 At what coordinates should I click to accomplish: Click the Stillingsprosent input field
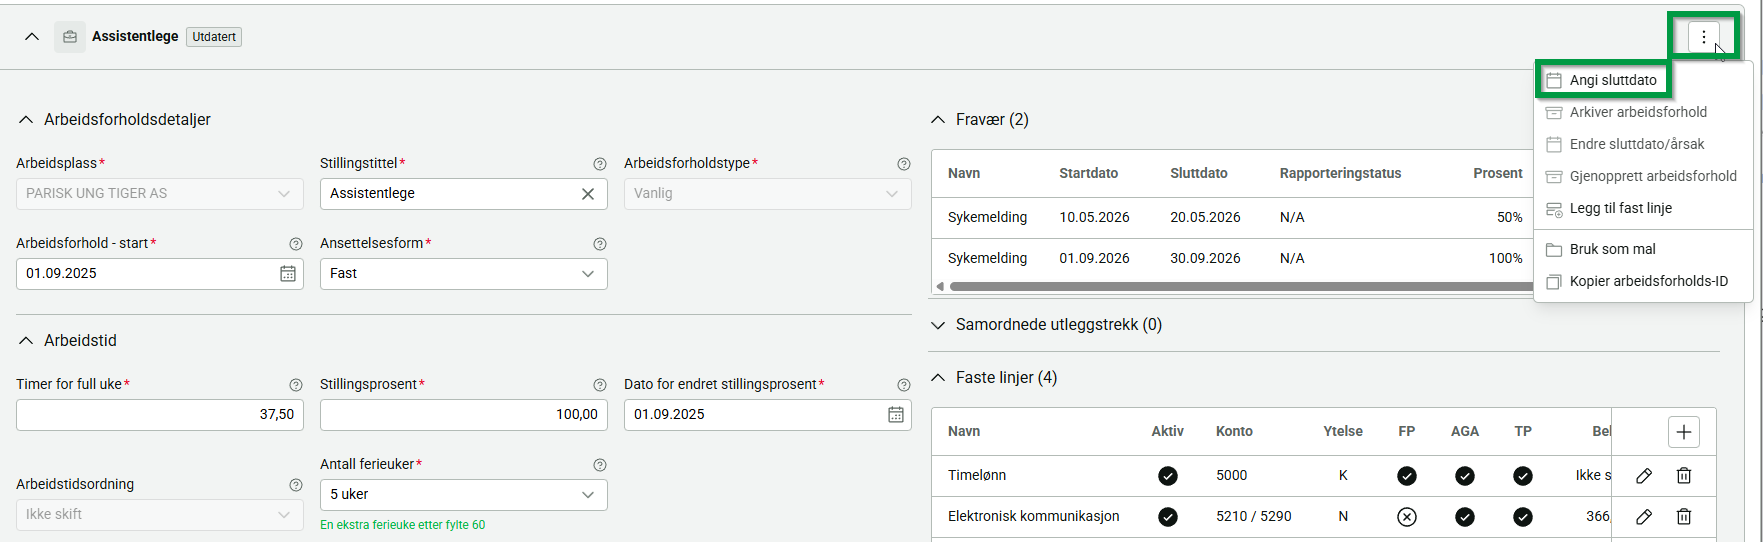464,415
